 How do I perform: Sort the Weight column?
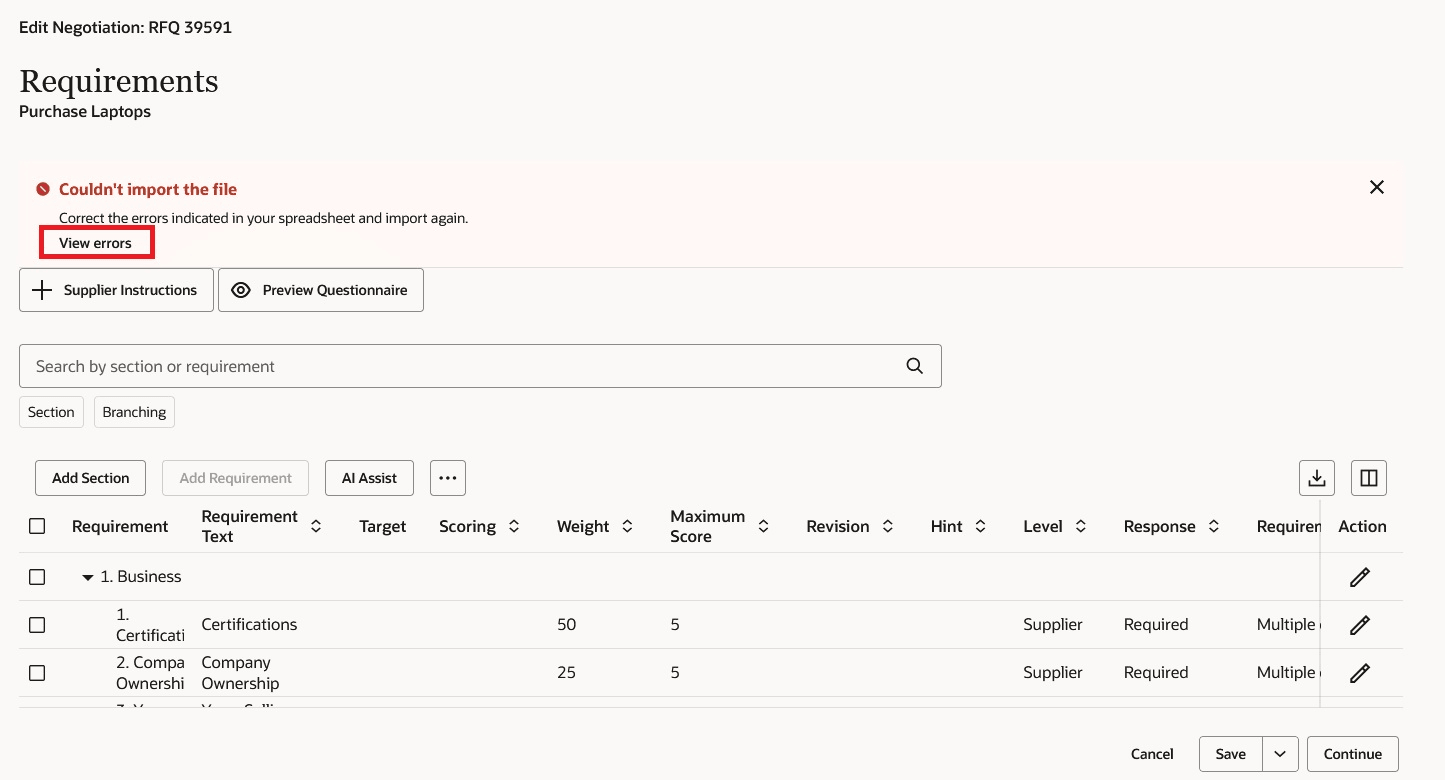[x=627, y=526]
